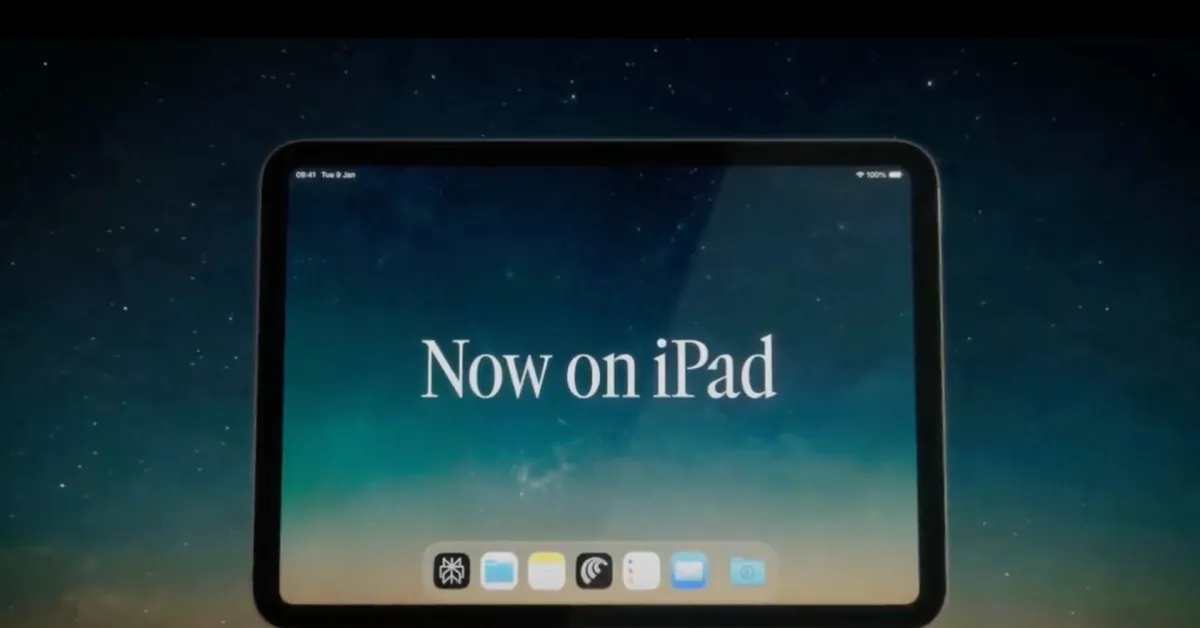The image size is (1200, 628).
Task: Open the Files app from the dock
Action: [497, 568]
